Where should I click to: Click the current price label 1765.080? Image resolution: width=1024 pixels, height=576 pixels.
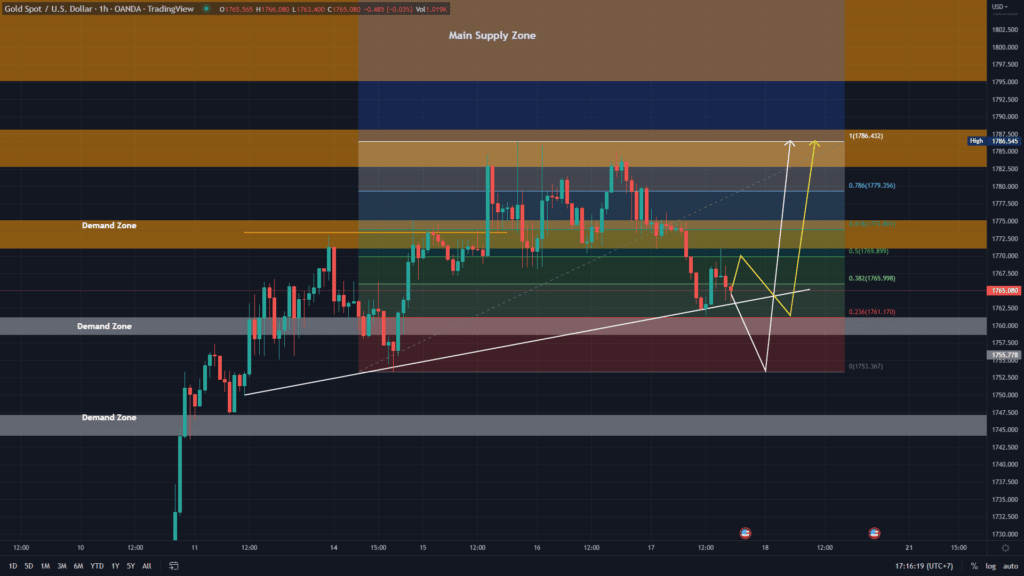[x=1005, y=291]
